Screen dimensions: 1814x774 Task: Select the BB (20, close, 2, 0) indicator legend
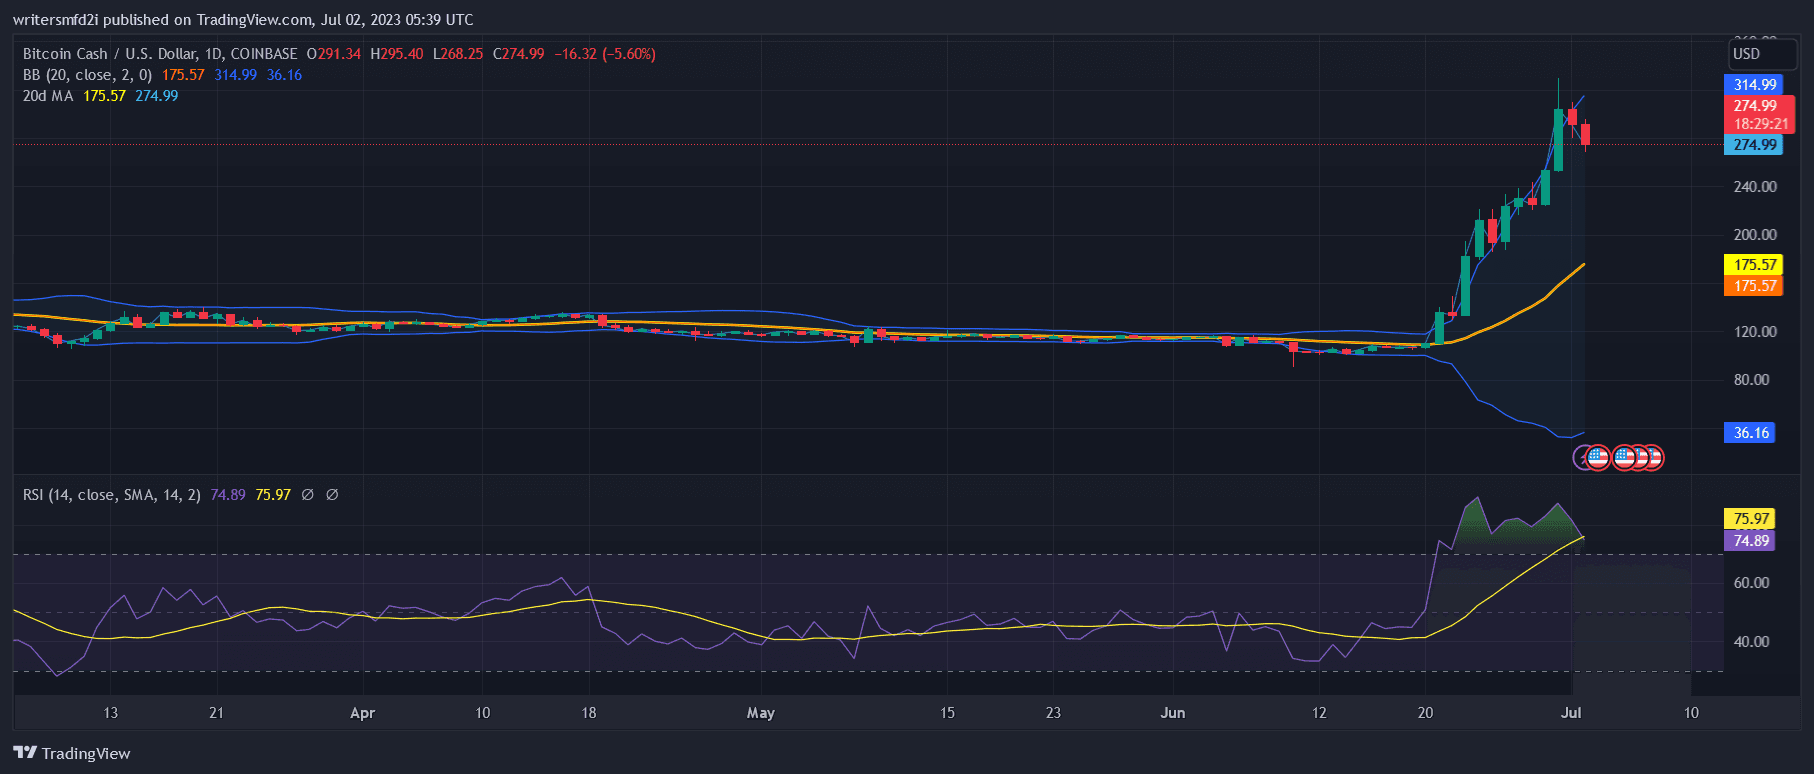(87, 75)
